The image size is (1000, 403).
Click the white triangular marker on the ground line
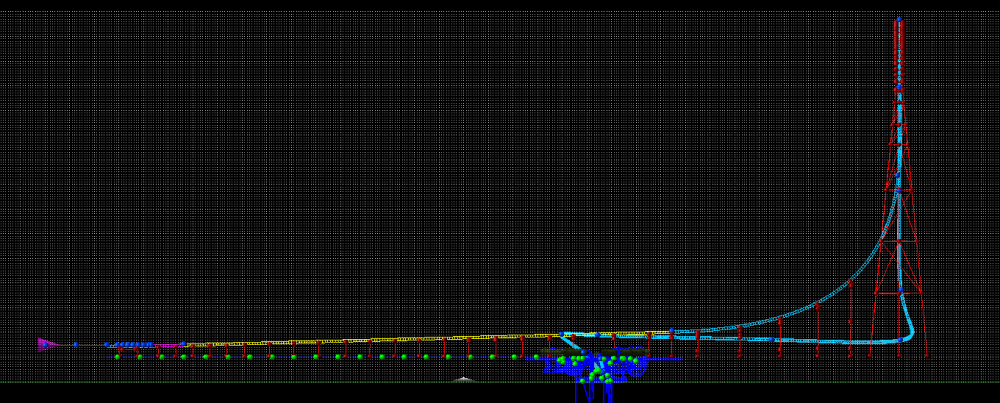[x=464, y=379]
